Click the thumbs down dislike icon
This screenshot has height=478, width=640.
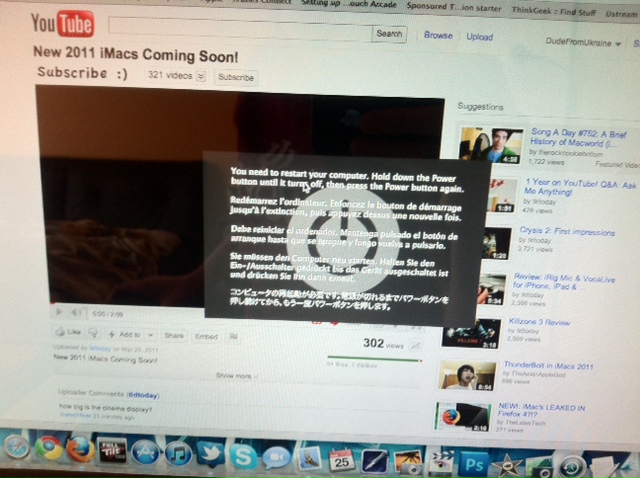(93, 333)
